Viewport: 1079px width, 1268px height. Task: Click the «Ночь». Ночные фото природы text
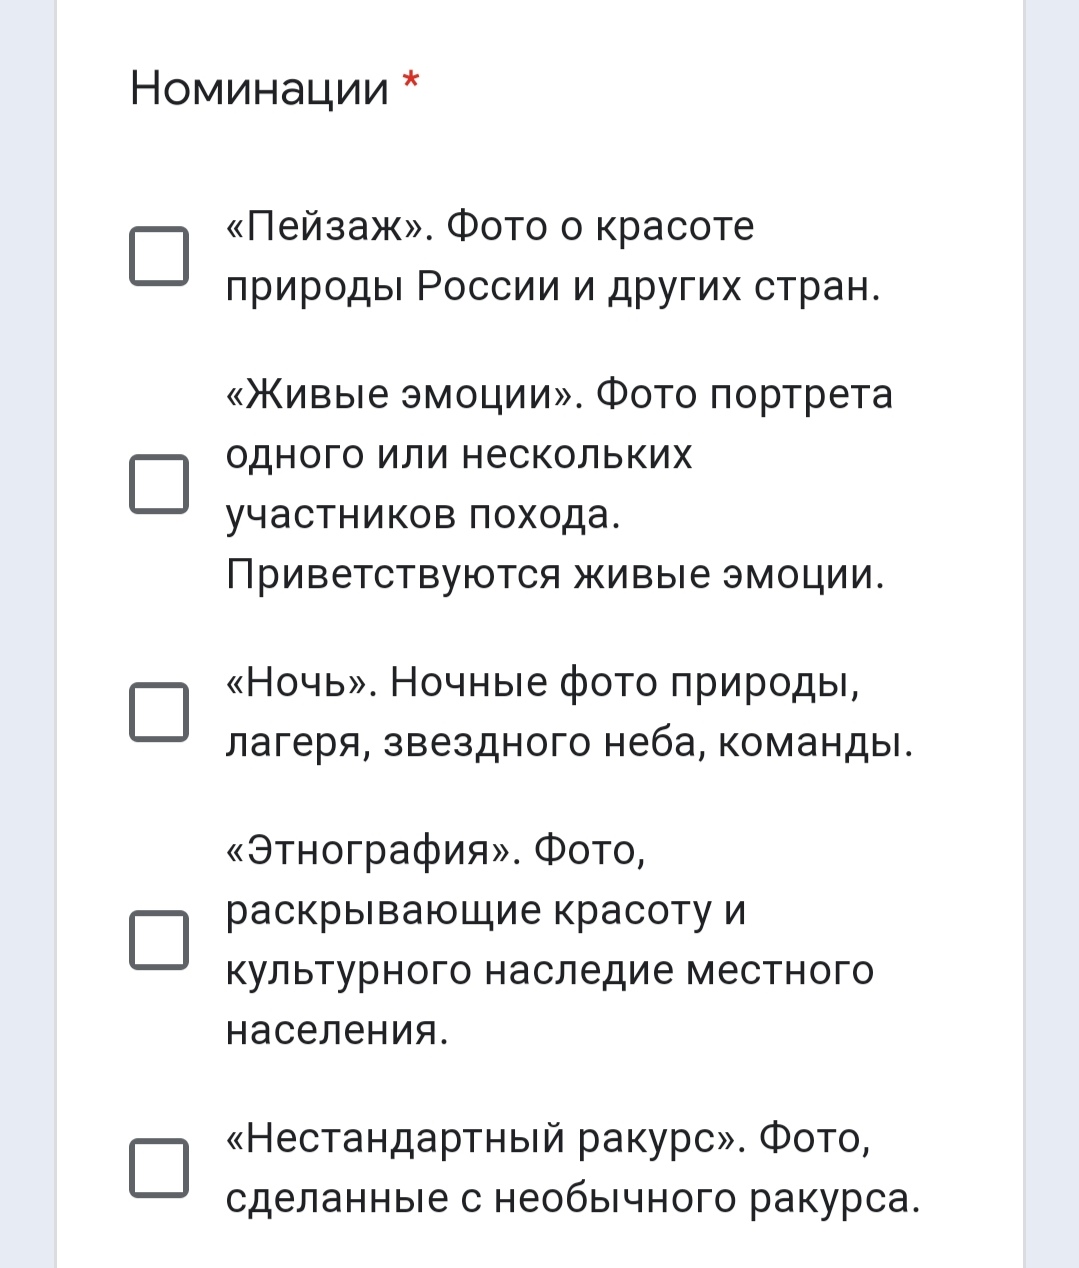pyautogui.click(x=543, y=683)
